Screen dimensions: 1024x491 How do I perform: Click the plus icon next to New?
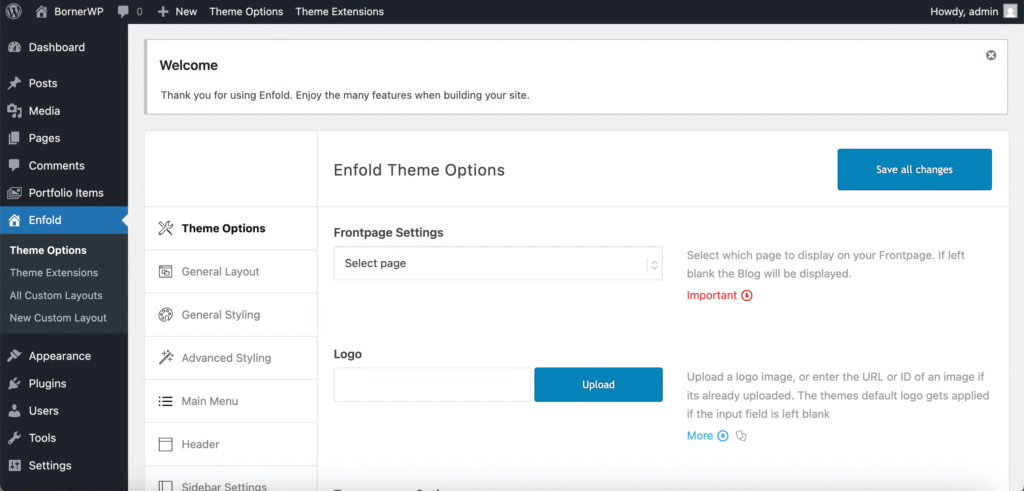click(163, 12)
